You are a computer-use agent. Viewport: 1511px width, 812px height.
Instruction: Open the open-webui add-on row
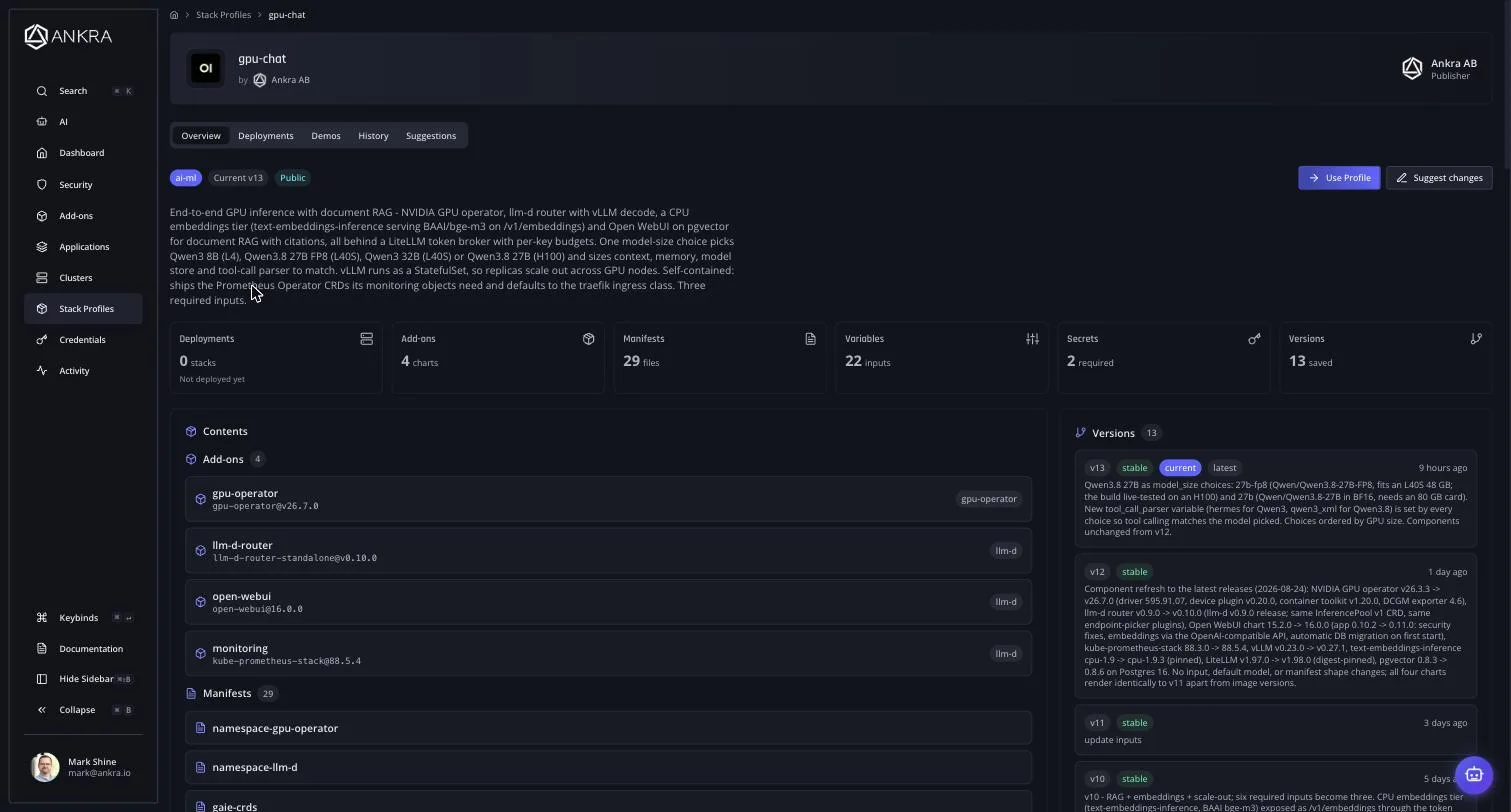coord(608,602)
